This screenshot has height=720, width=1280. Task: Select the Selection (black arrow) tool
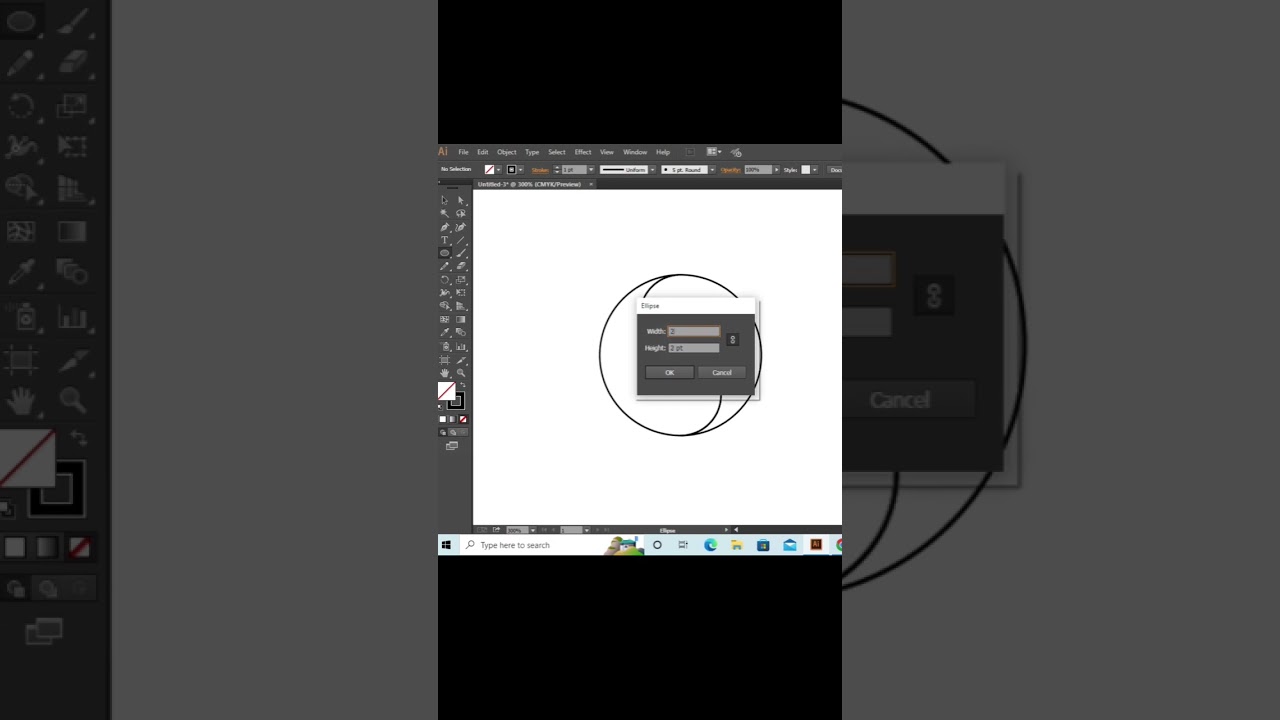click(x=445, y=200)
